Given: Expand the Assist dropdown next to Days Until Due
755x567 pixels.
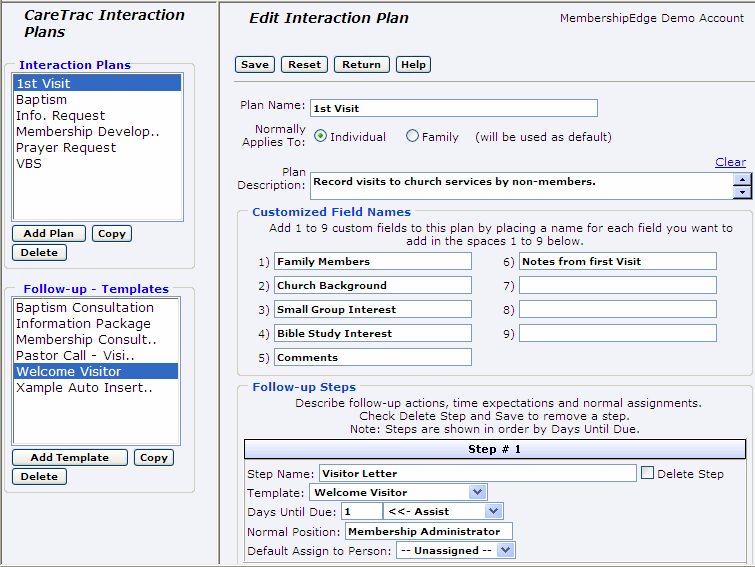Looking at the screenshot, I should pos(442,511).
